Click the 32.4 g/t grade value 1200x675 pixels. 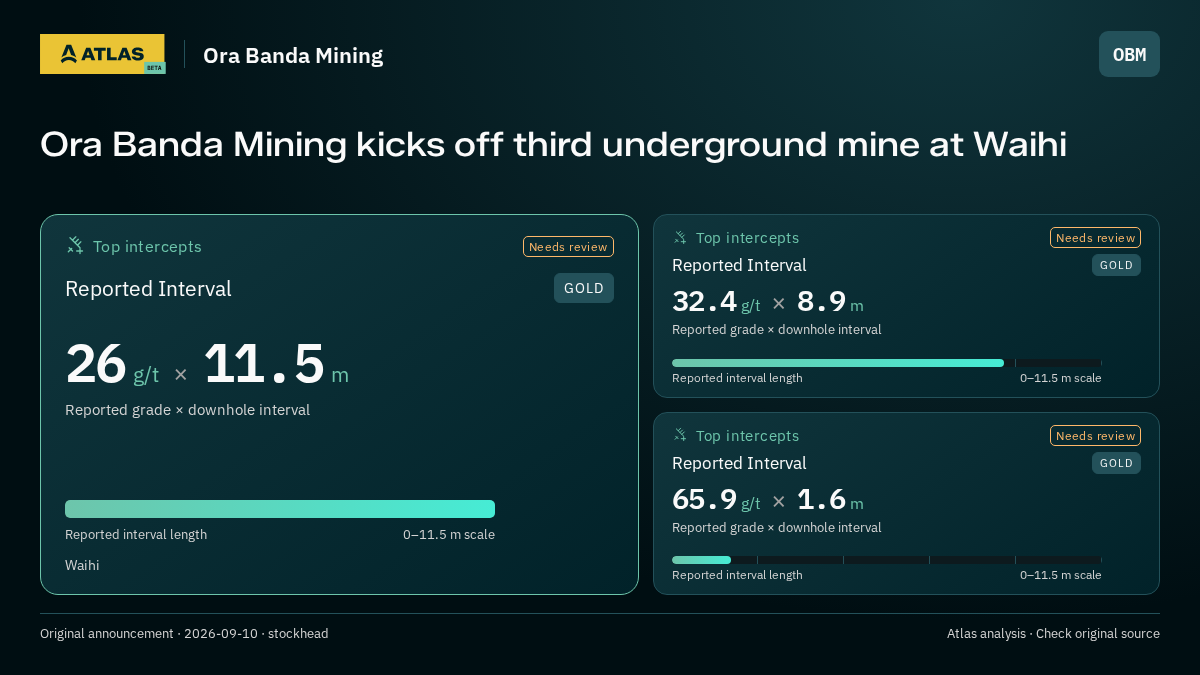pyautogui.click(x=716, y=302)
